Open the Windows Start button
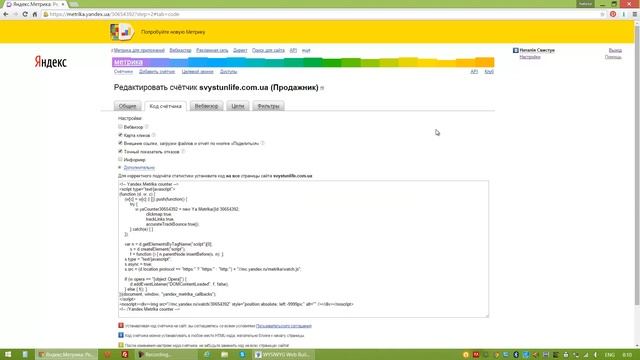 (8, 354)
